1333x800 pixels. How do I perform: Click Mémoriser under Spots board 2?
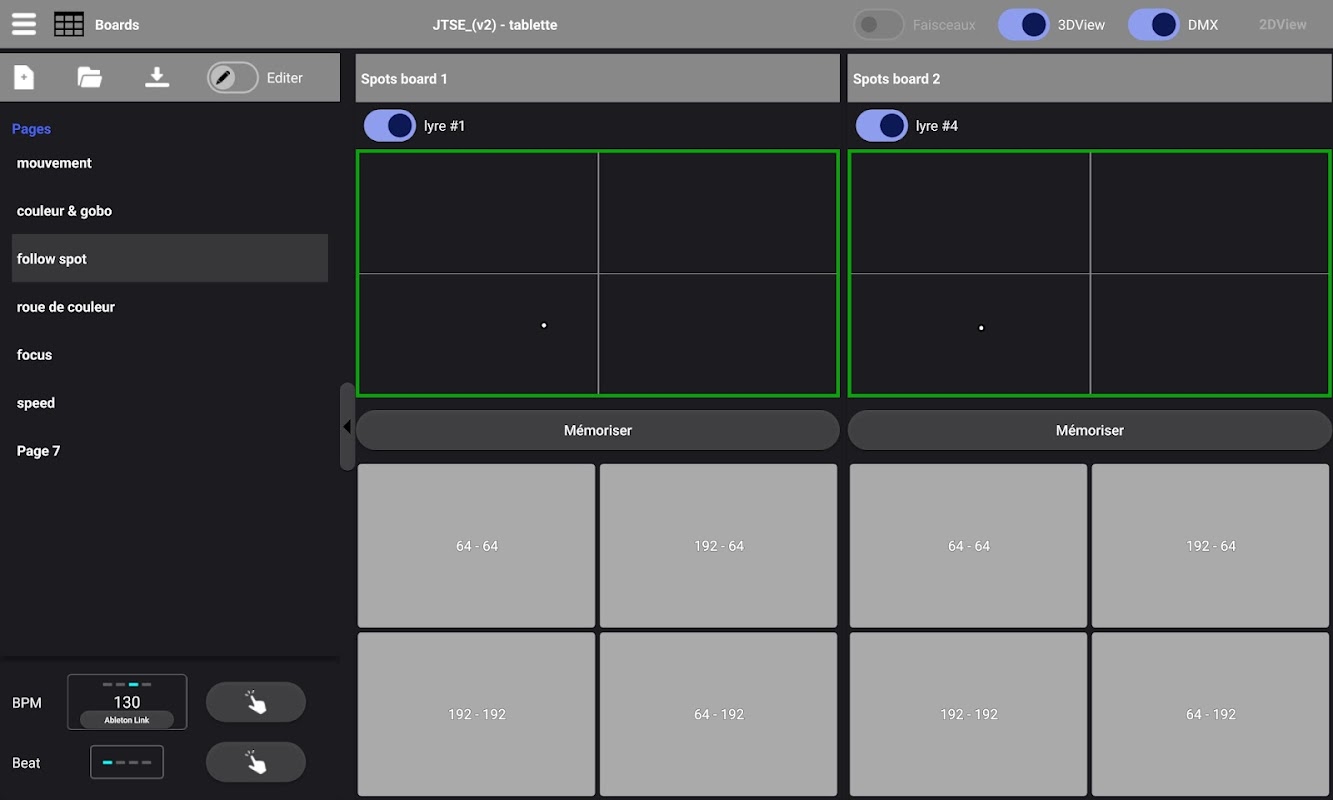1090,430
